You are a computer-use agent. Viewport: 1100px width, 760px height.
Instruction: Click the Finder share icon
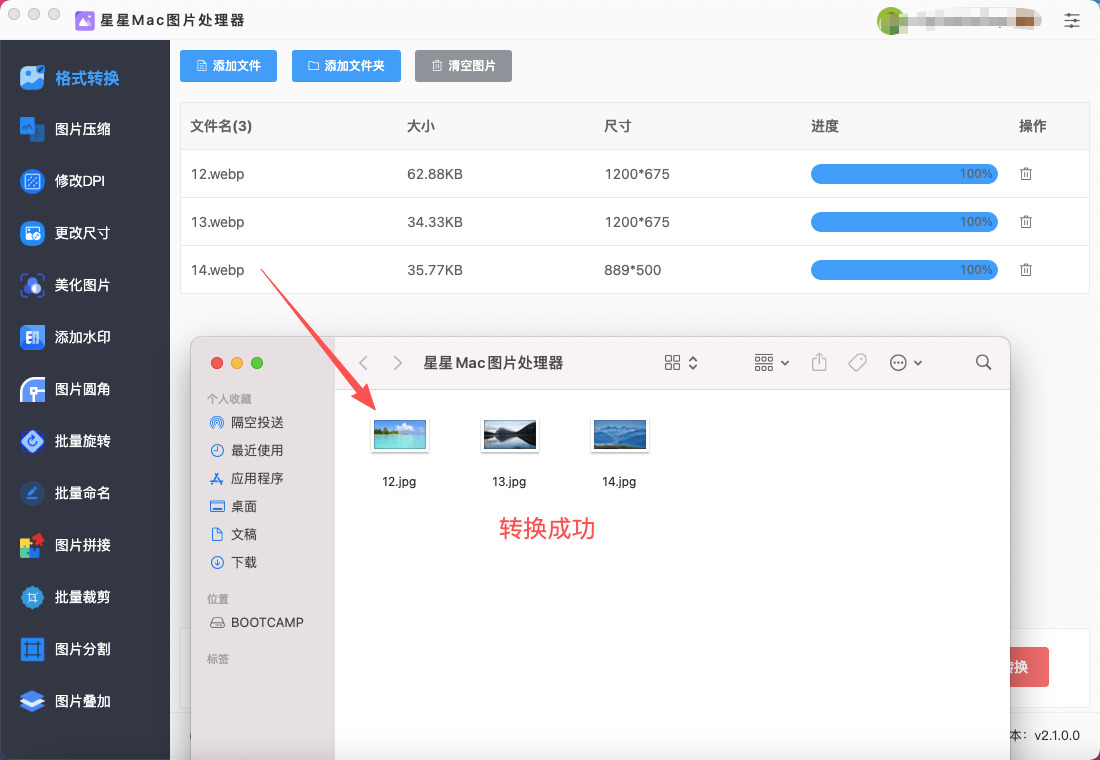(x=819, y=363)
